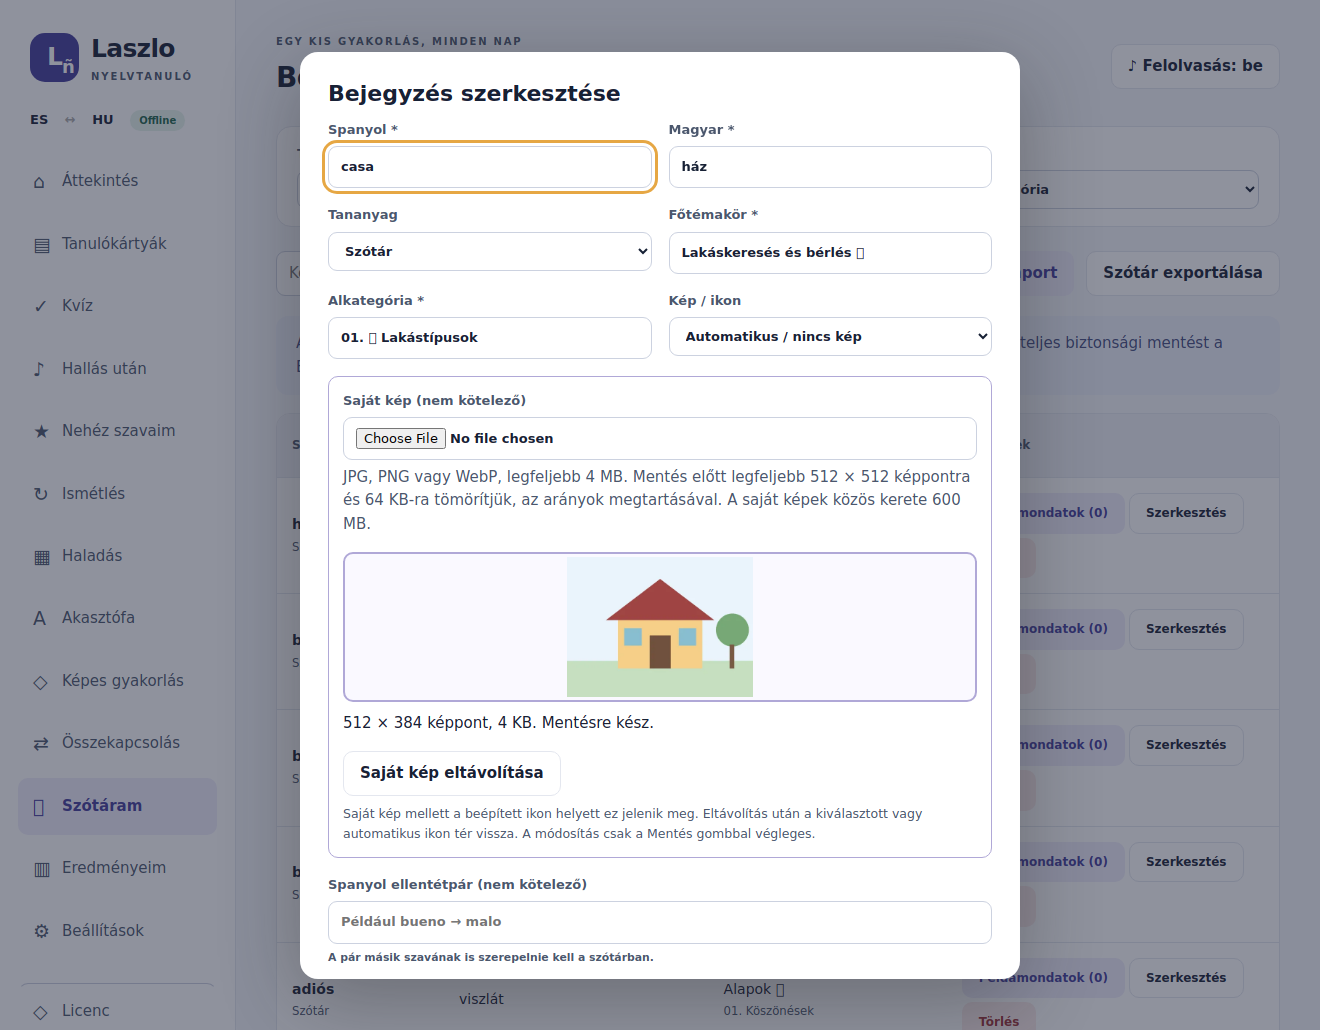Click the Összekapcsolás arrows icon
The width and height of the screenshot is (1320, 1030).
point(41,744)
